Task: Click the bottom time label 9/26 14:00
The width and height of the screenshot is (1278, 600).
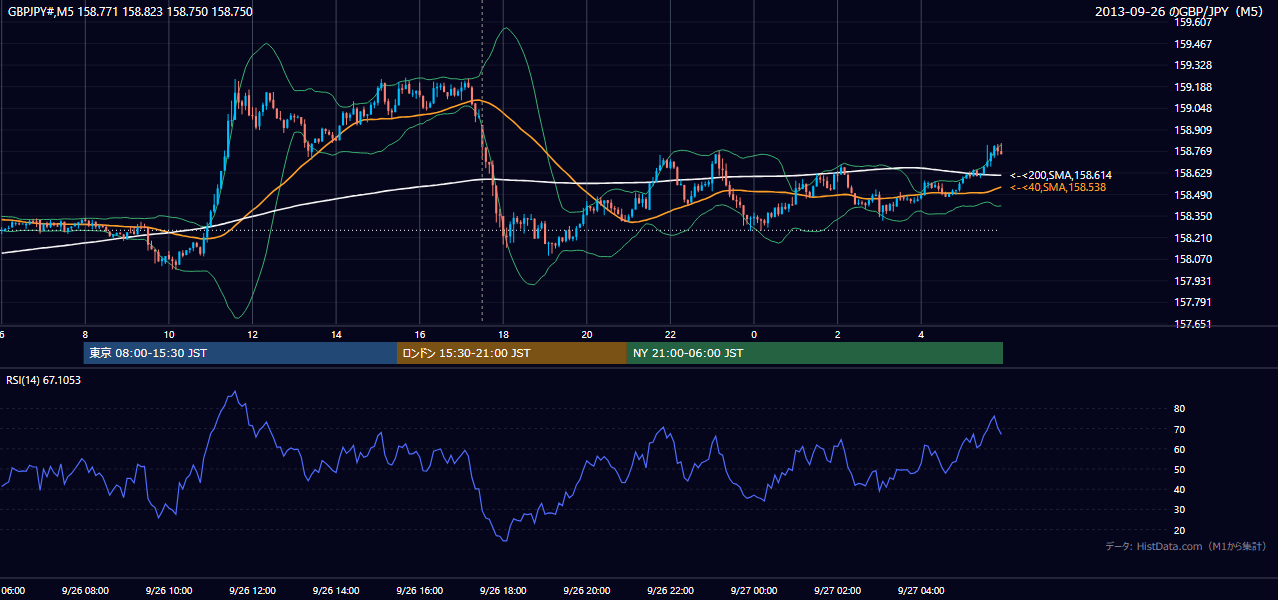Action: pos(336,591)
